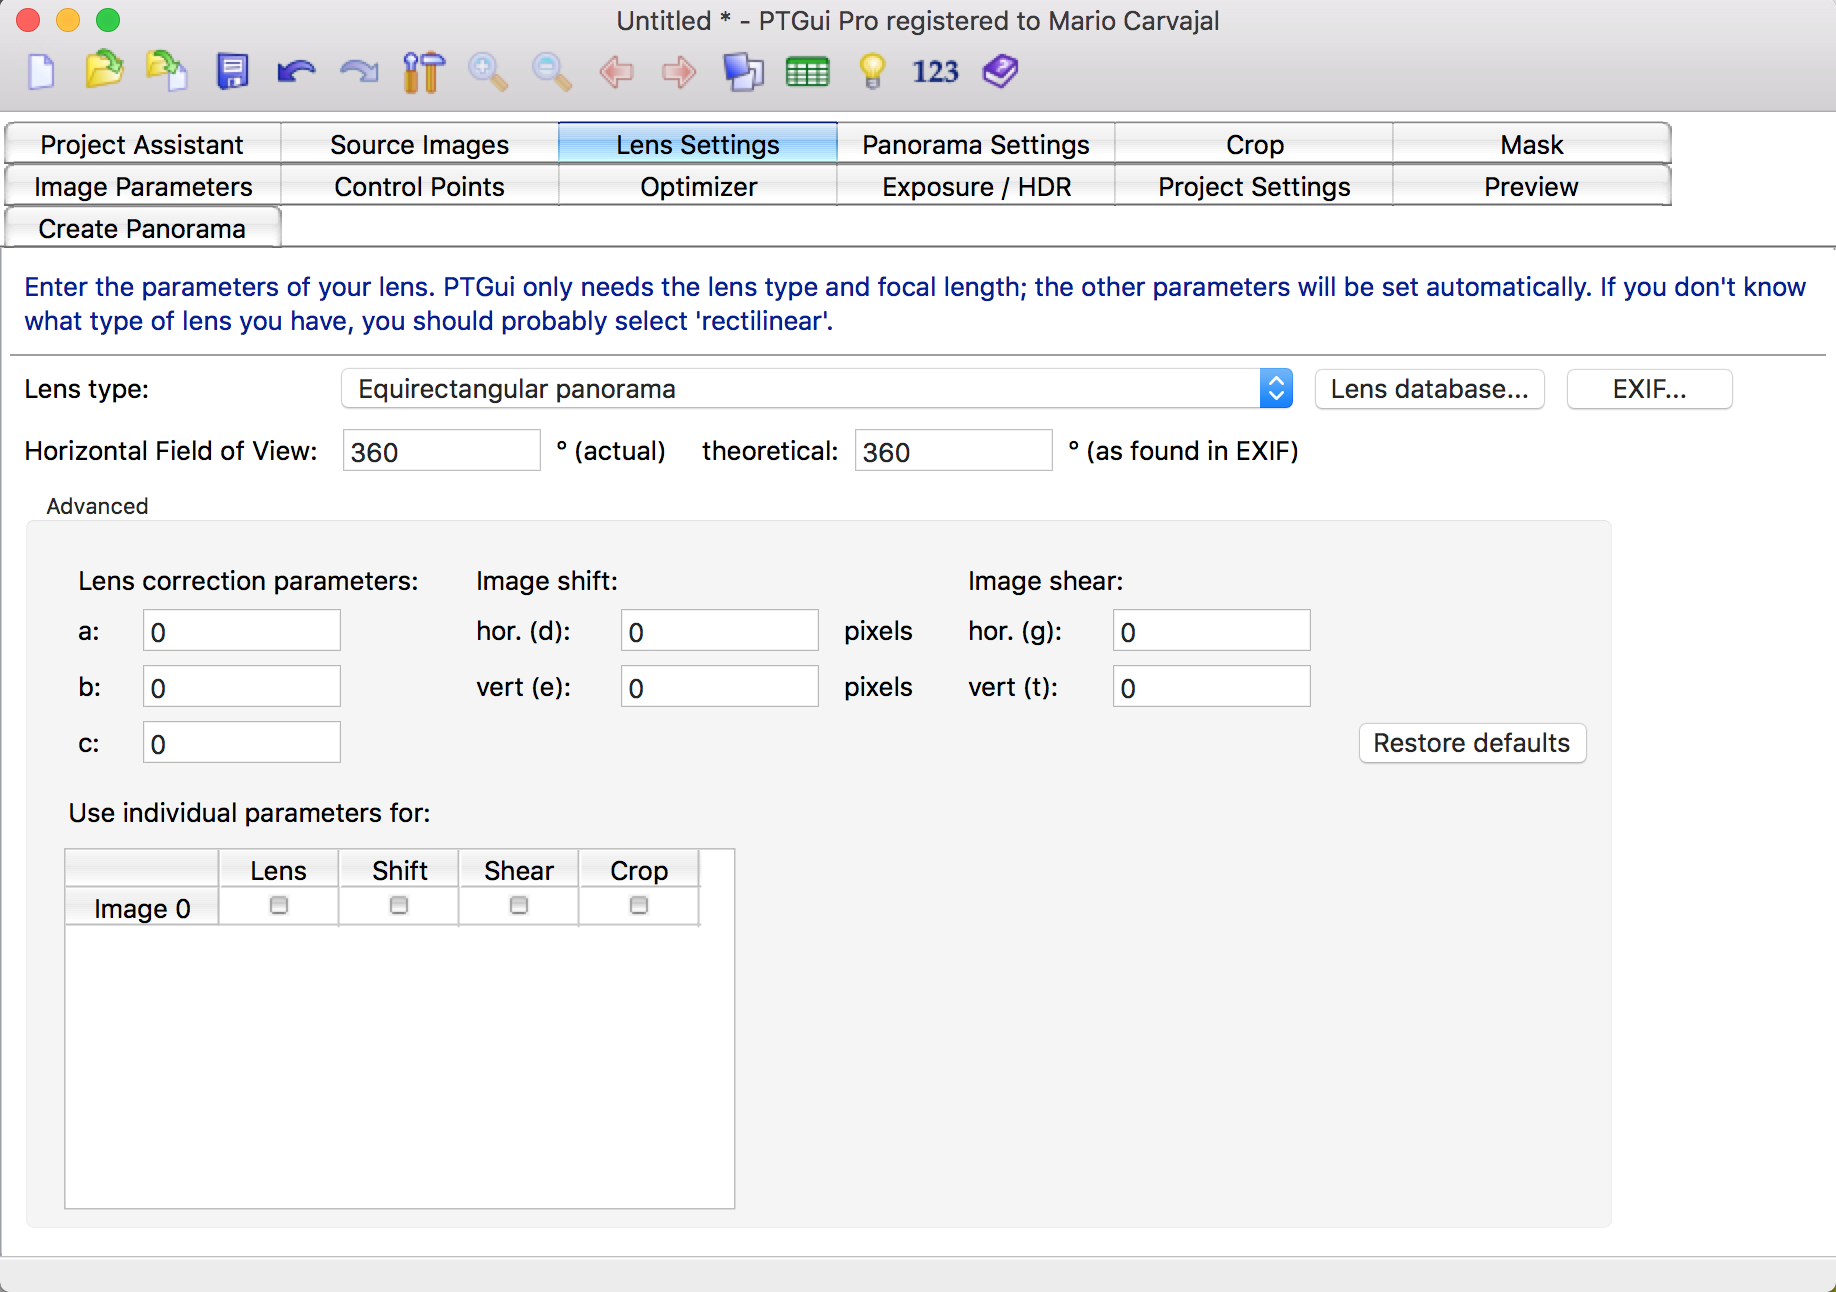Image resolution: width=1836 pixels, height=1292 pixels.
Task: Open the Crop tab
Action: pyautogui.click(x=1254, y=144)
